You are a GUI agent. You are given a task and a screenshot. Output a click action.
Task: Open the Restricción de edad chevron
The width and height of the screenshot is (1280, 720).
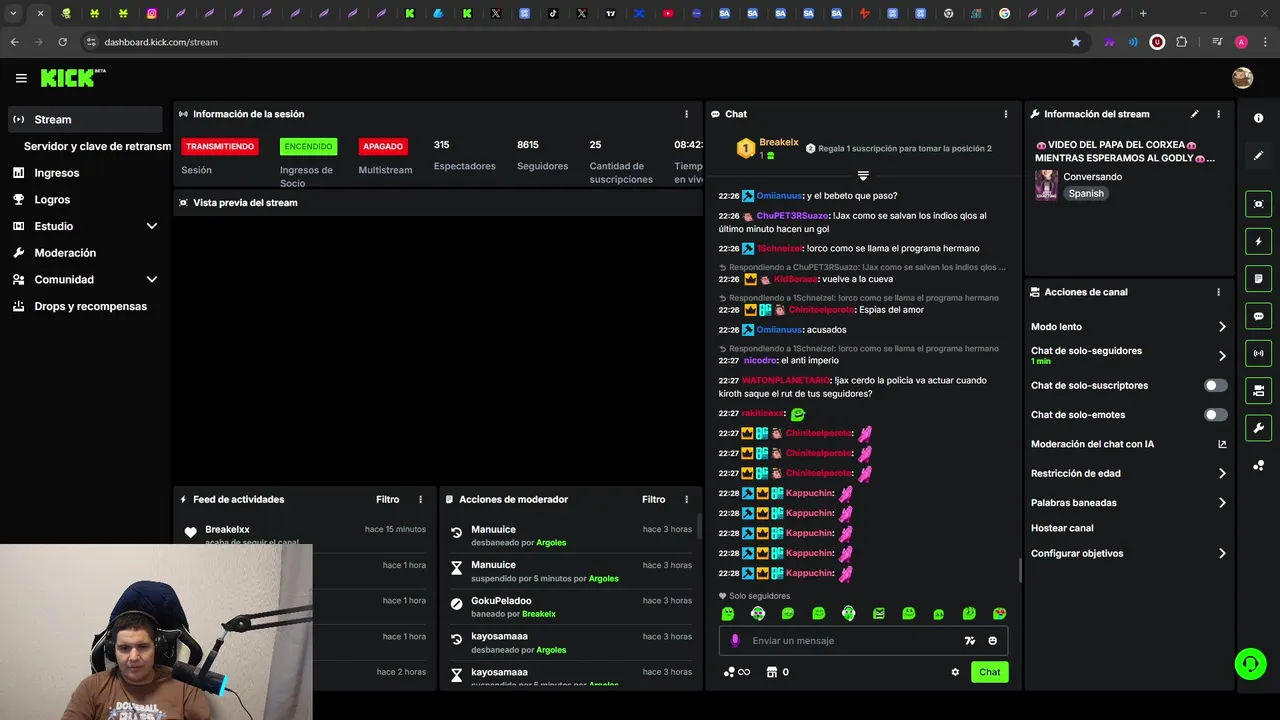[1222, 474]
